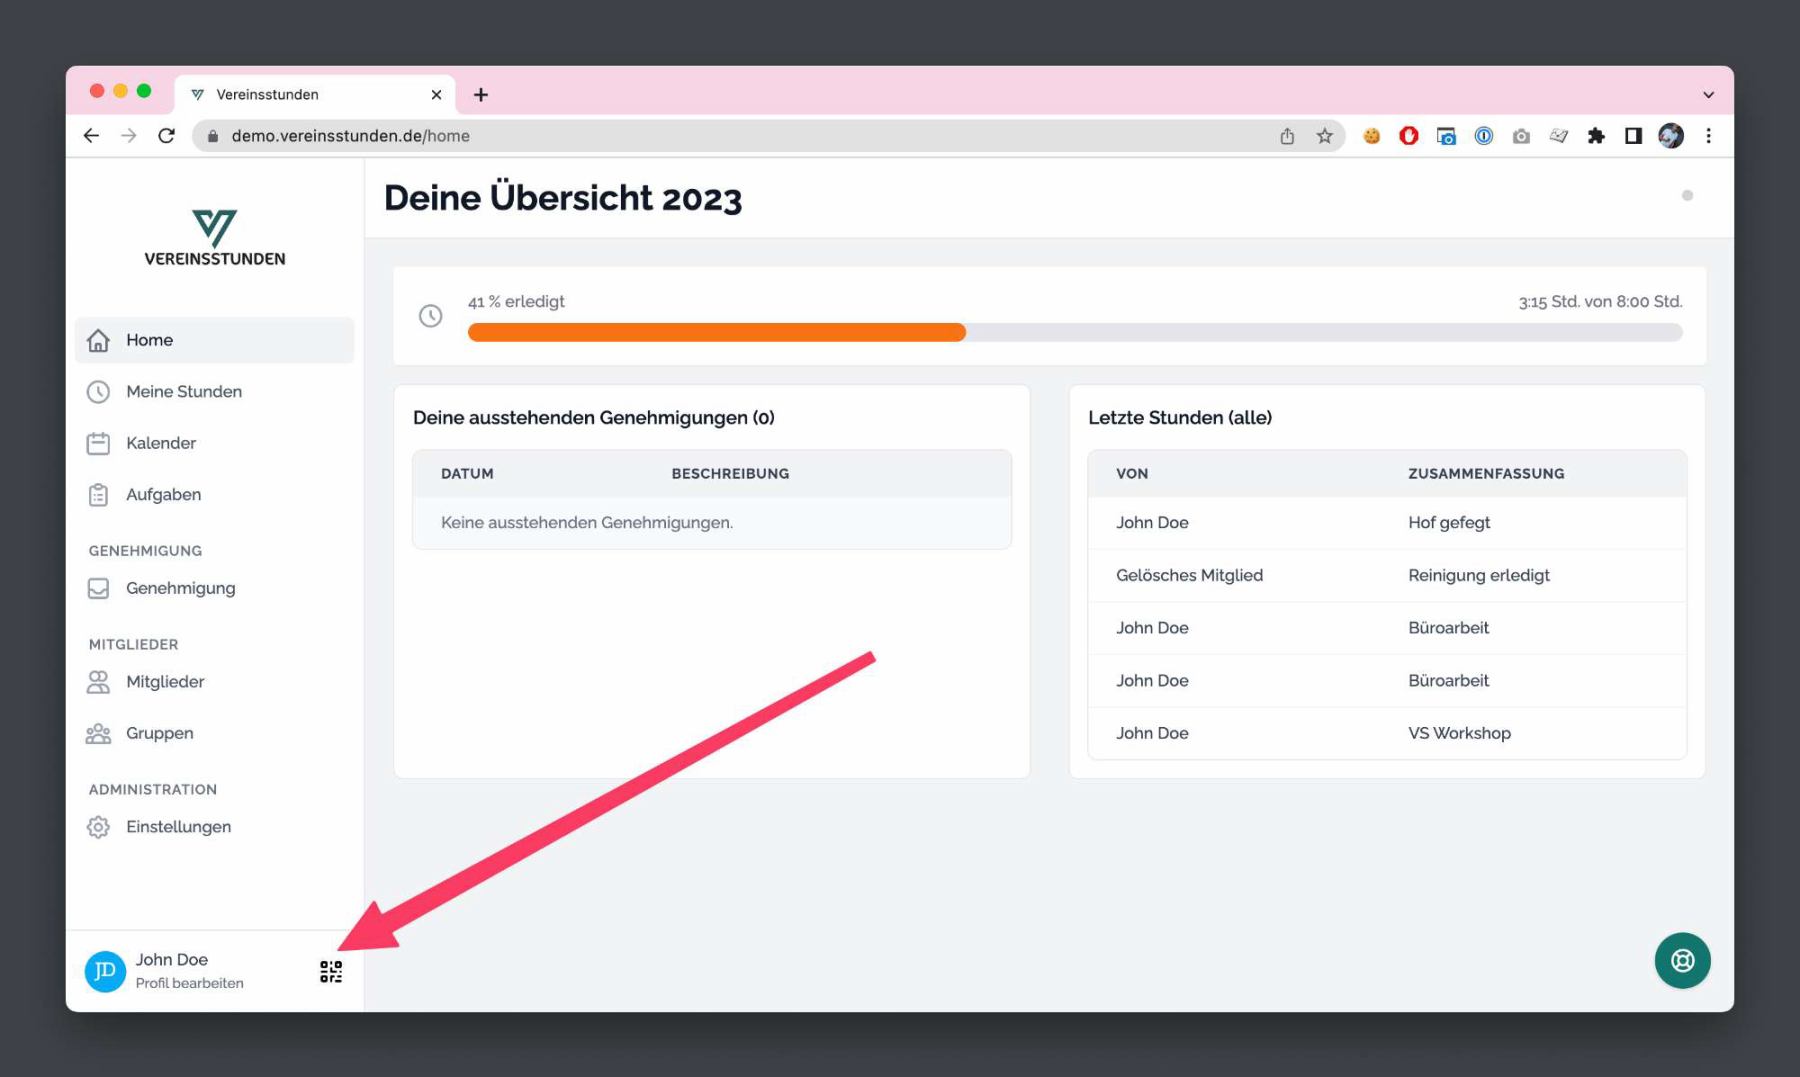Viewport: 1800px width, 1077px height.
Task: Click the green help lifebuoy button
Action: click(x=1682, y=960)
